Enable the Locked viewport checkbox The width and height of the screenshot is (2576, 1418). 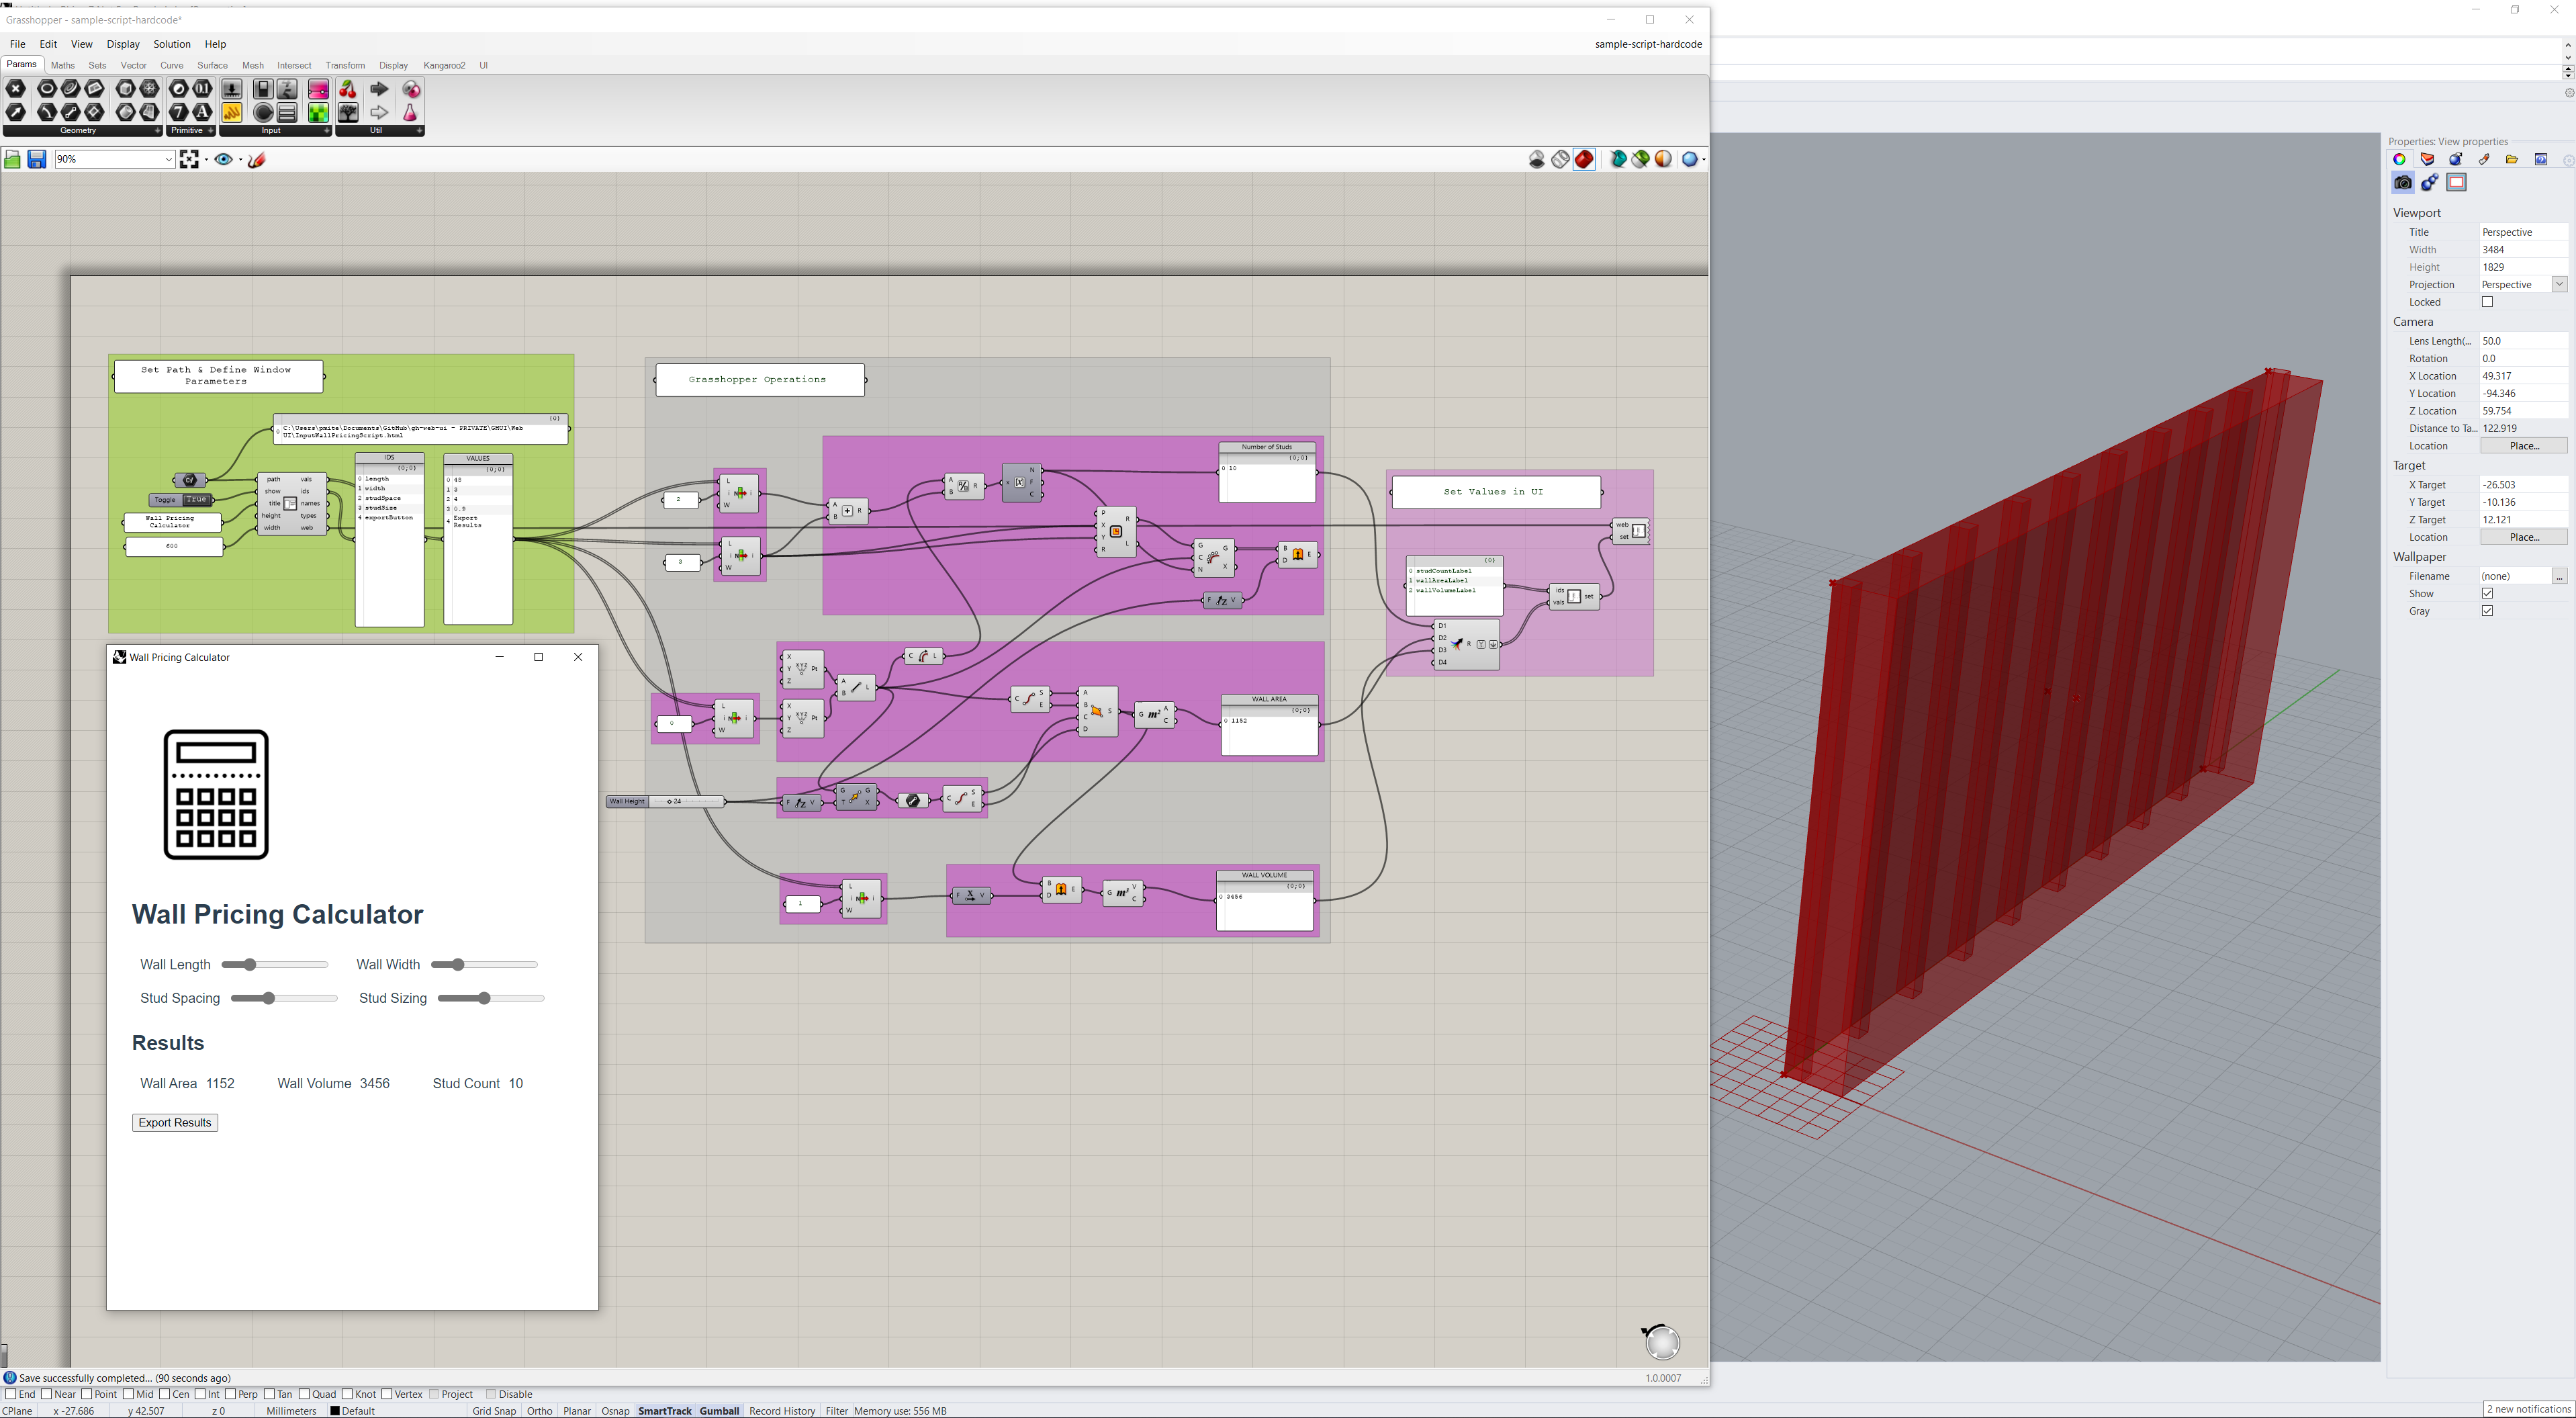click(2487, 302)
